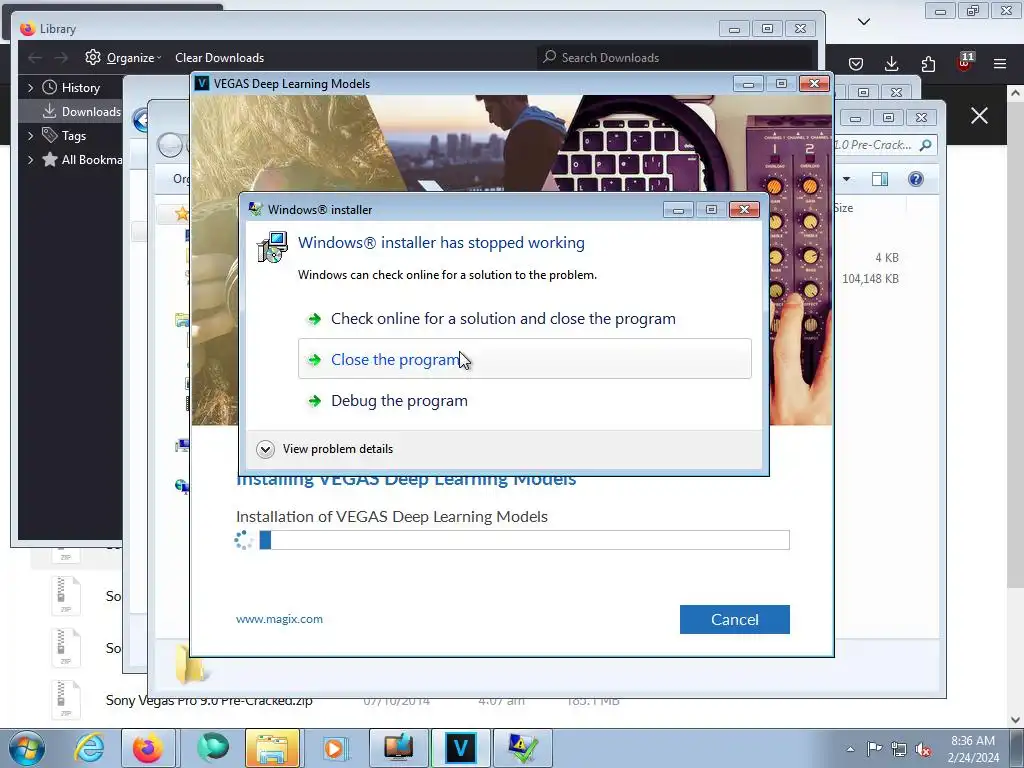Click the installation progress bar
Image resolution: width=1024 pixels, height=768 pixels.
point(524,540)
